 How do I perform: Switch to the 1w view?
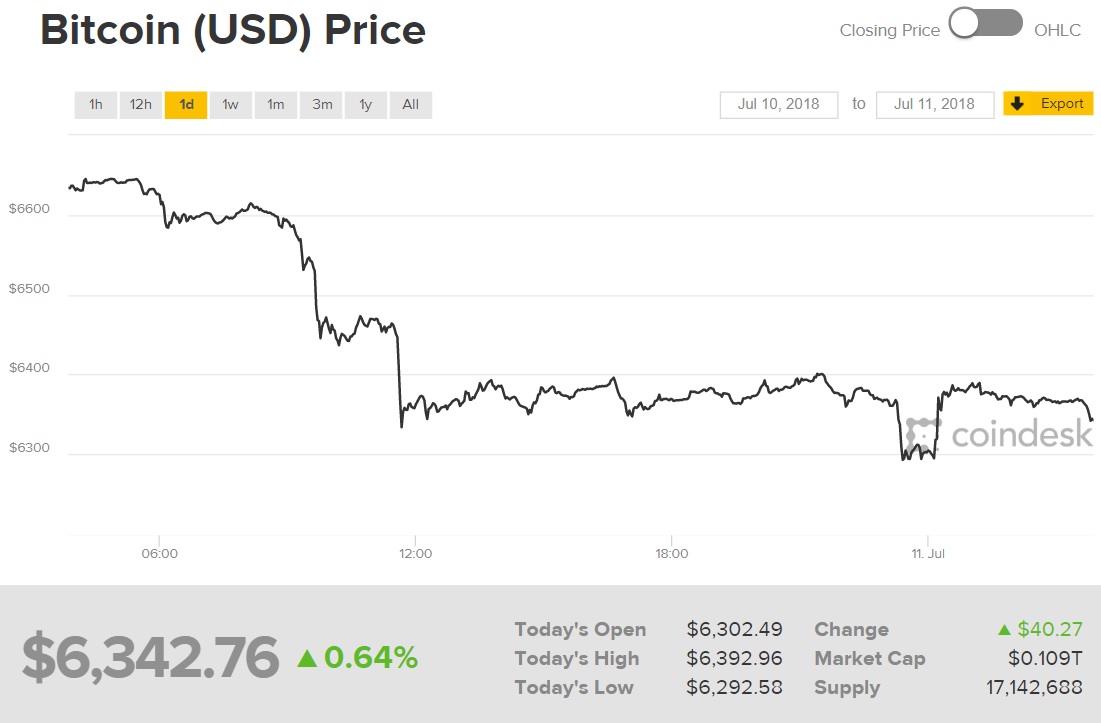click(x=230, y=104)
